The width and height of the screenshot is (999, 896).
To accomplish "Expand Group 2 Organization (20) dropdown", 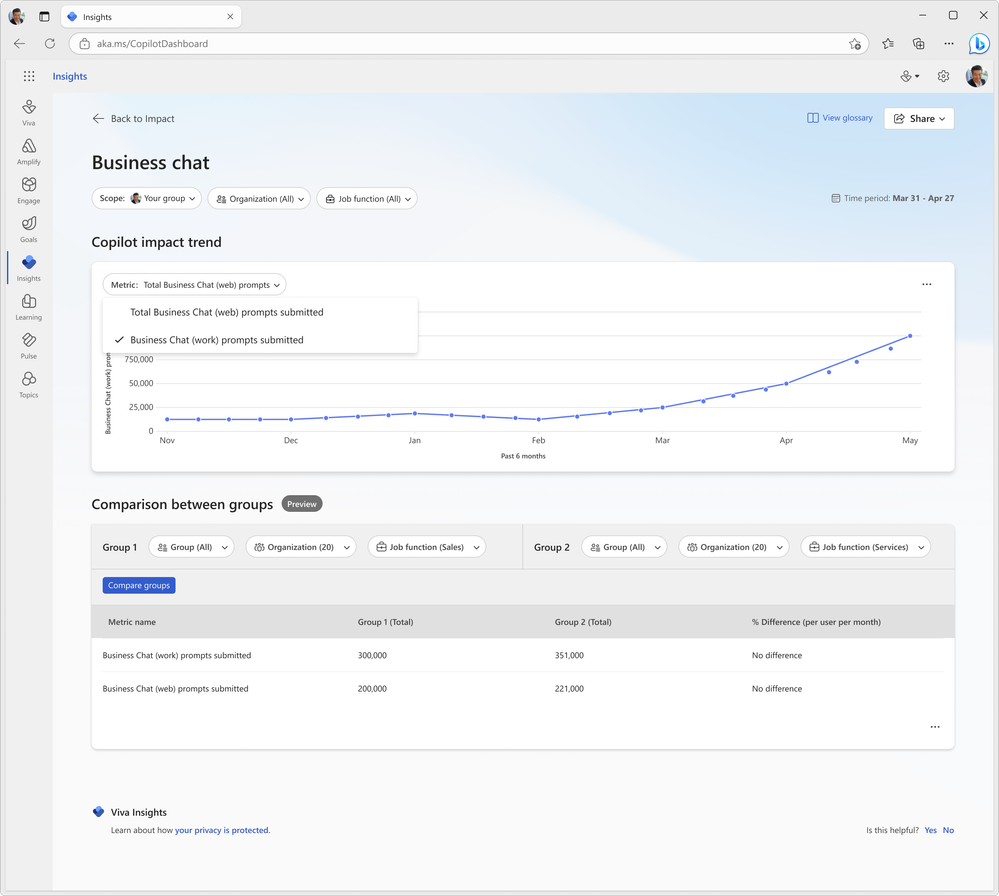I will [734, 547].
